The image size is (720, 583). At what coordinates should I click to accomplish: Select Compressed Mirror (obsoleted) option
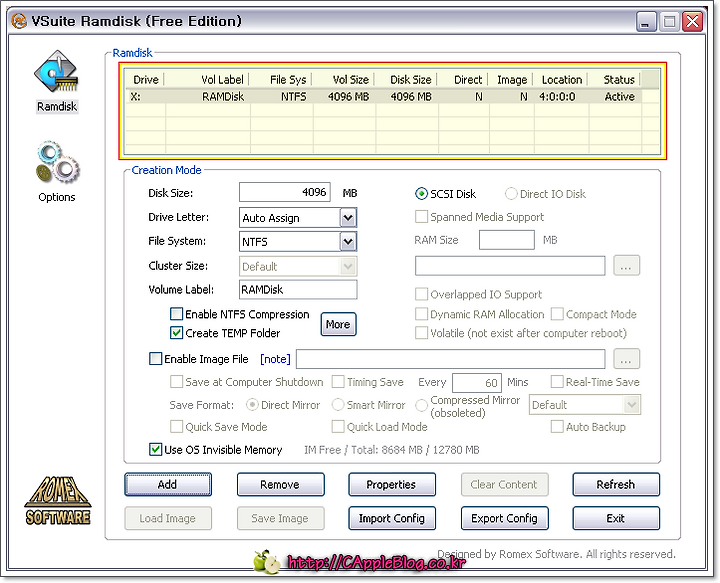pyautogui.click(x=421, y=406)
